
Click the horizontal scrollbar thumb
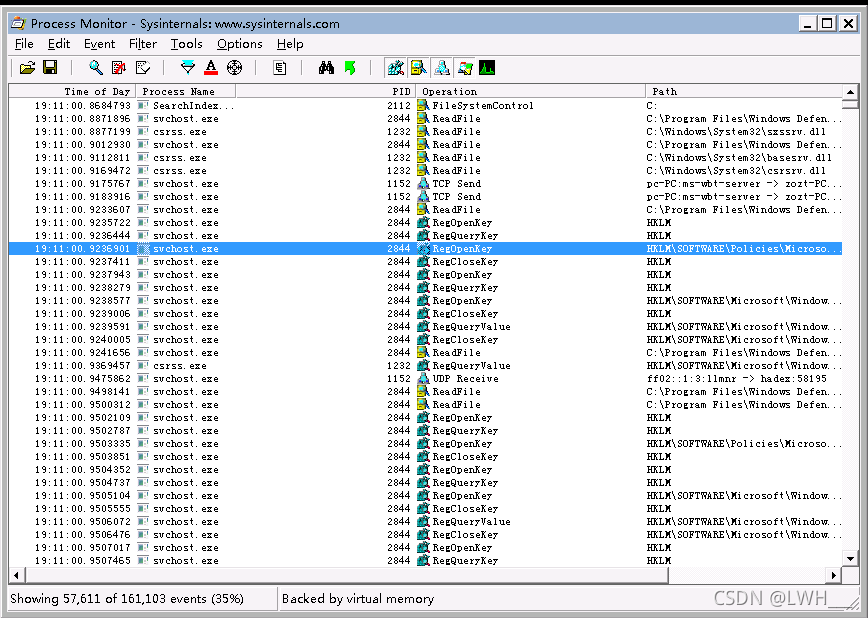[x=347, y=575]
